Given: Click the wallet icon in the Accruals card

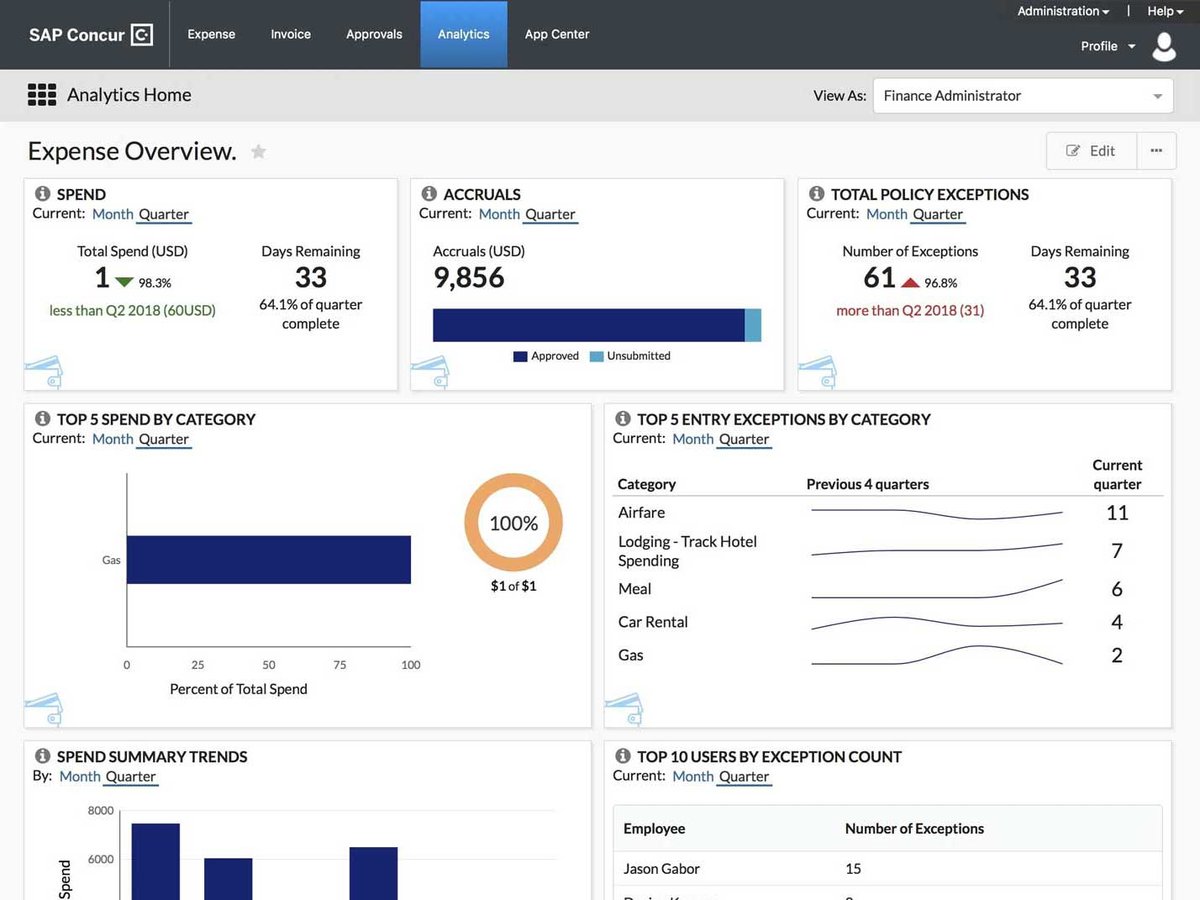Looking at the screenshot, I should (430, 372).
